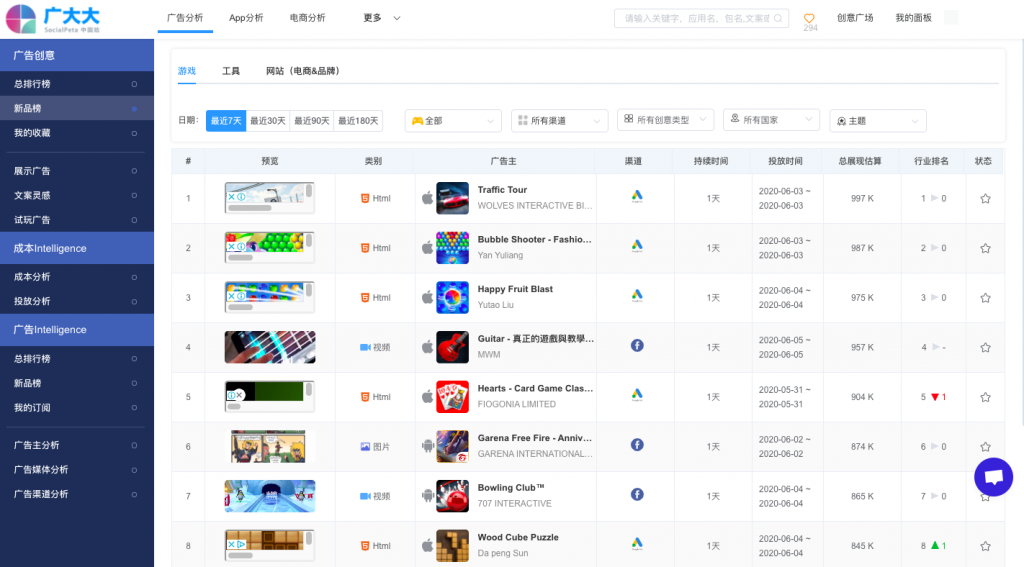The width and height of the screenshot is (1024, 567).
Task: Click Facebook channel icon for Bowling Club
Action: click(x=637, y=494)
